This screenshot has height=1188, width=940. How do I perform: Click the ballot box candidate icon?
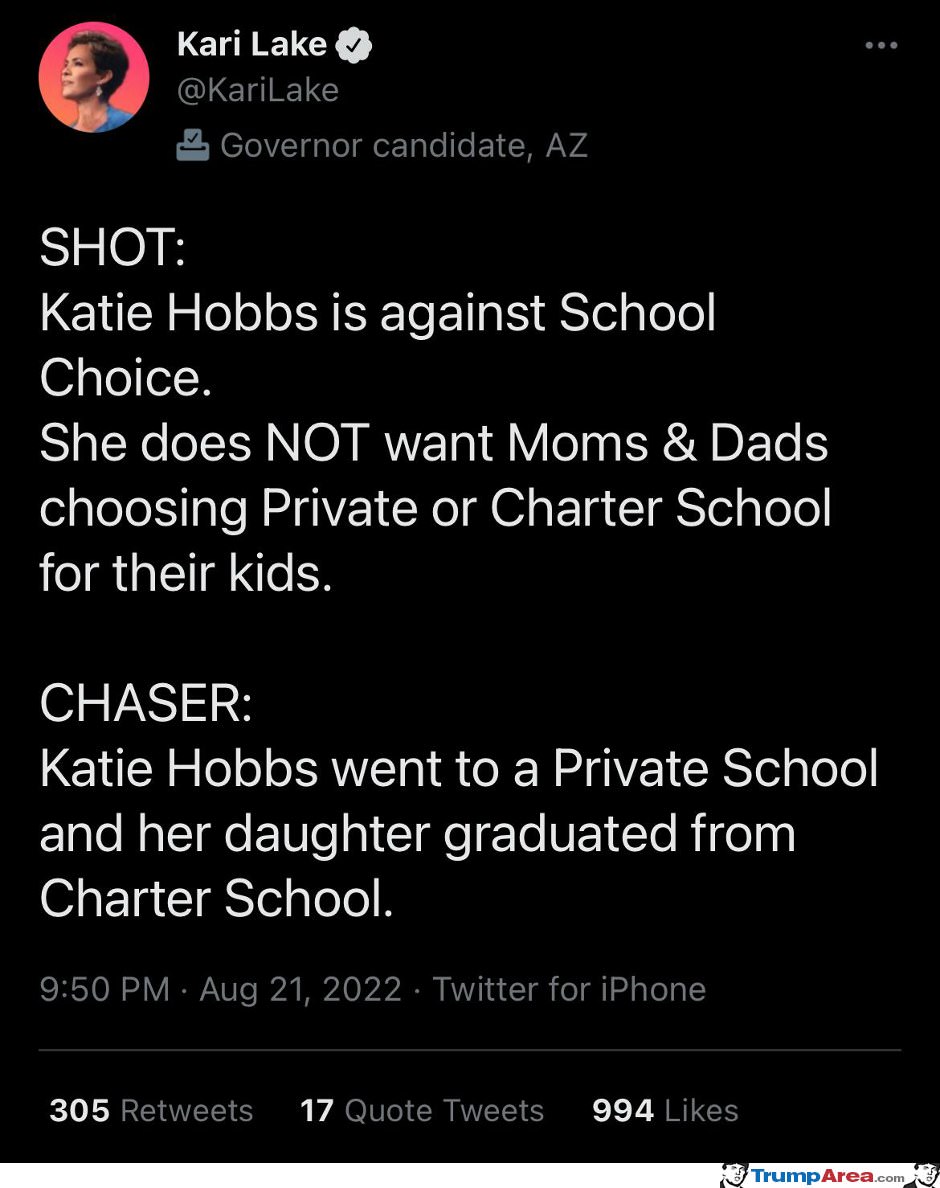[192, 145]
